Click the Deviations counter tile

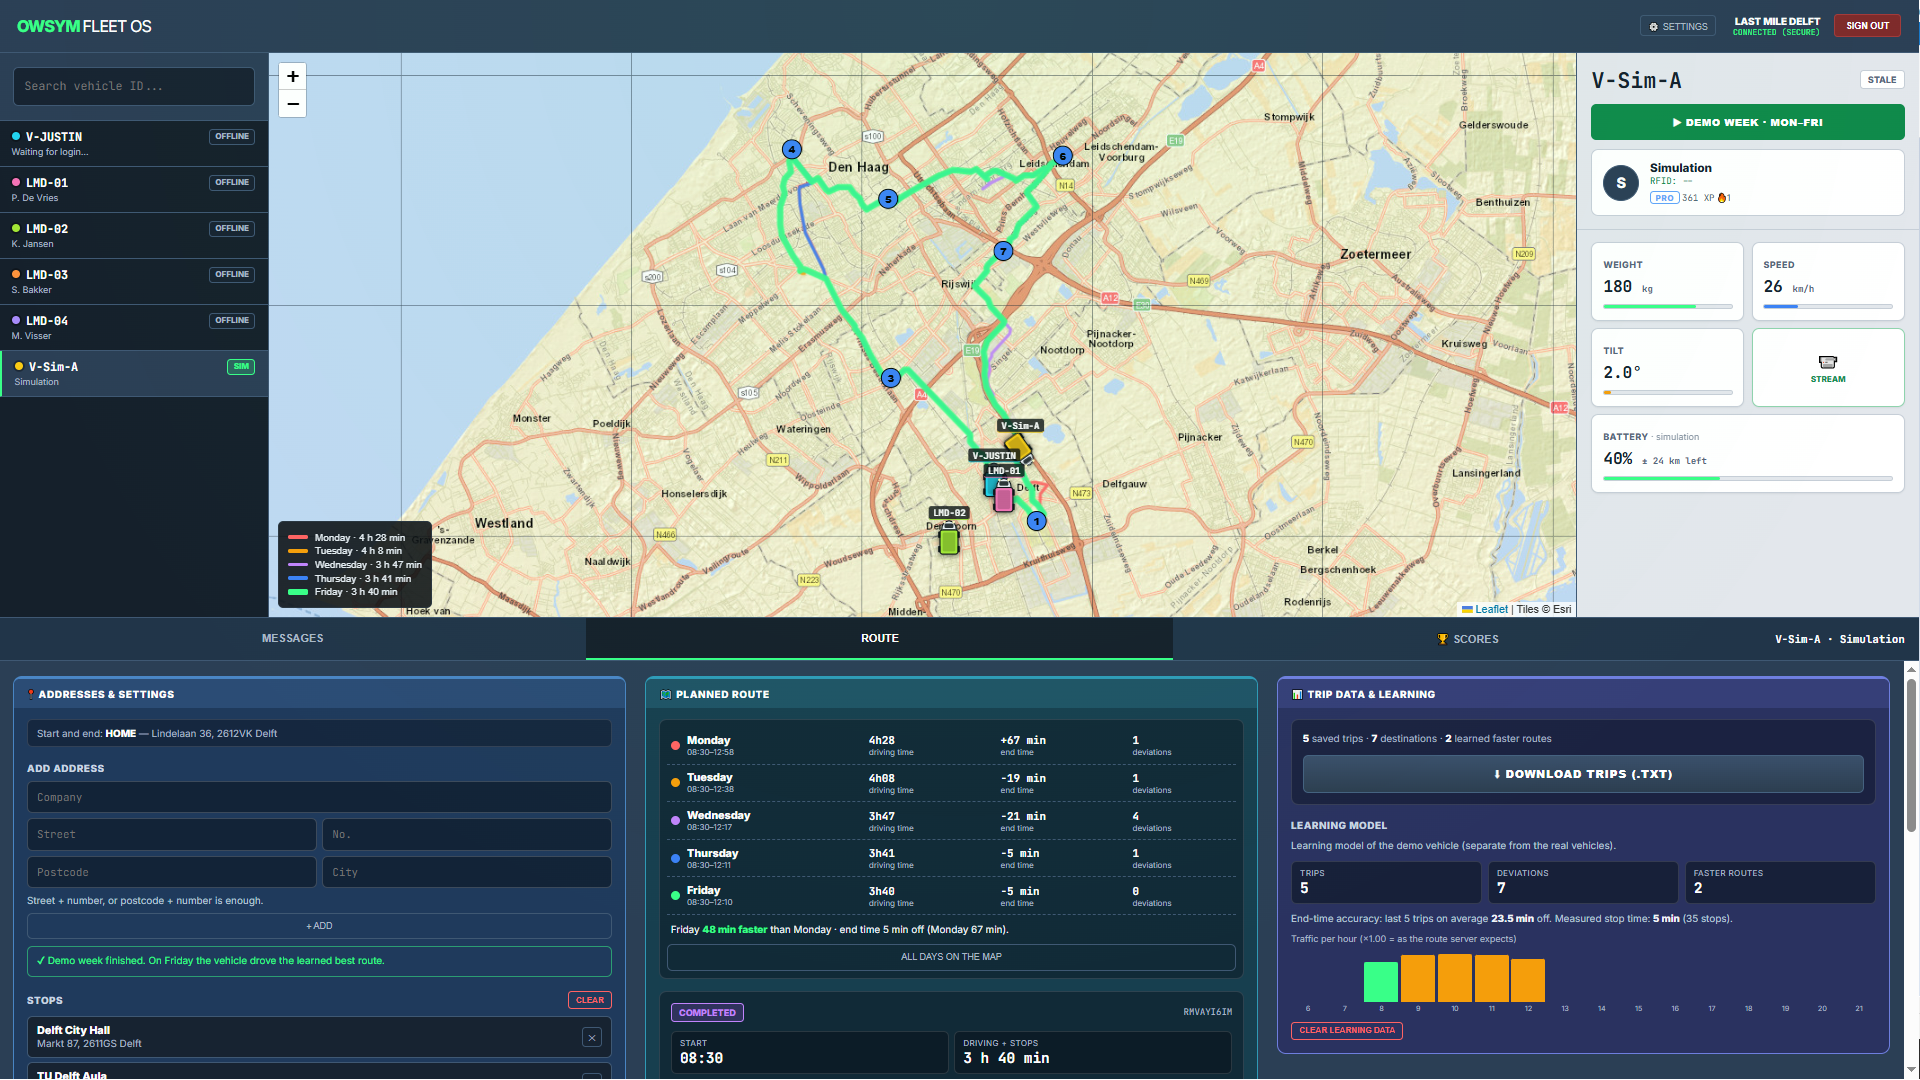tap(1583, 883)
